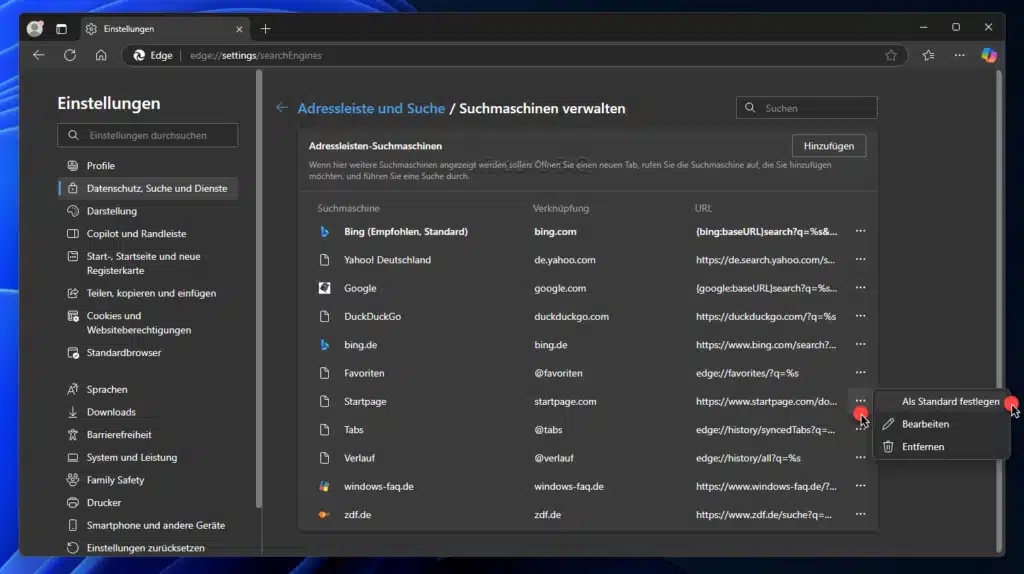Click the windows-faq.de favicon
This screenshot has height=574, width=1024.
(x=325, y=486)
